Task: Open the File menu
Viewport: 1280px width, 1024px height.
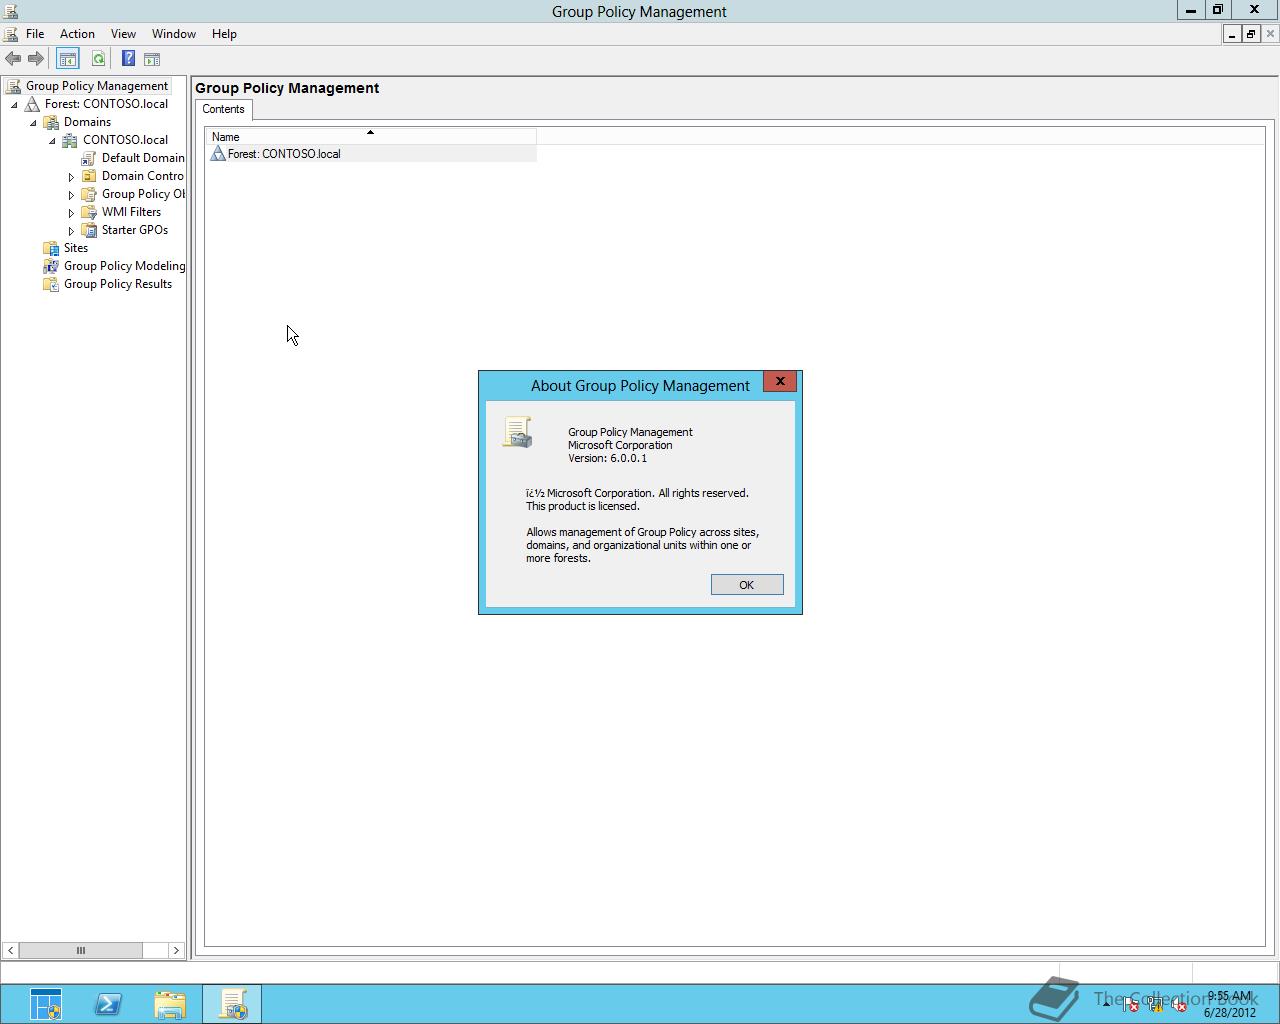Action: [35, 34]
